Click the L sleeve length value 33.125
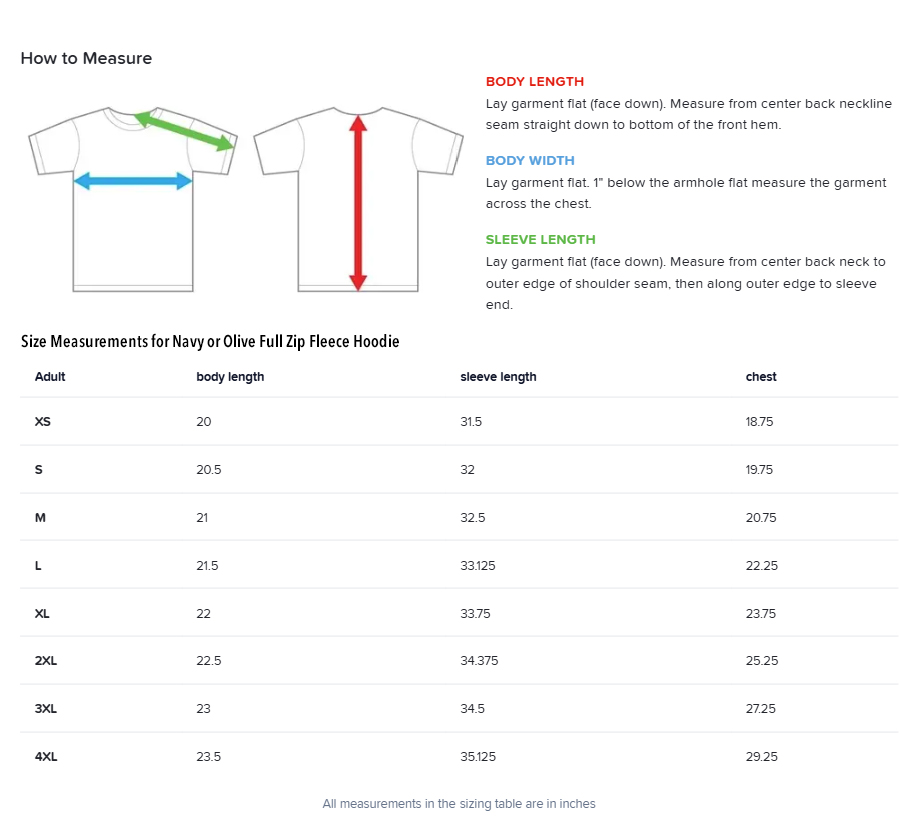 tap(478, 566)
